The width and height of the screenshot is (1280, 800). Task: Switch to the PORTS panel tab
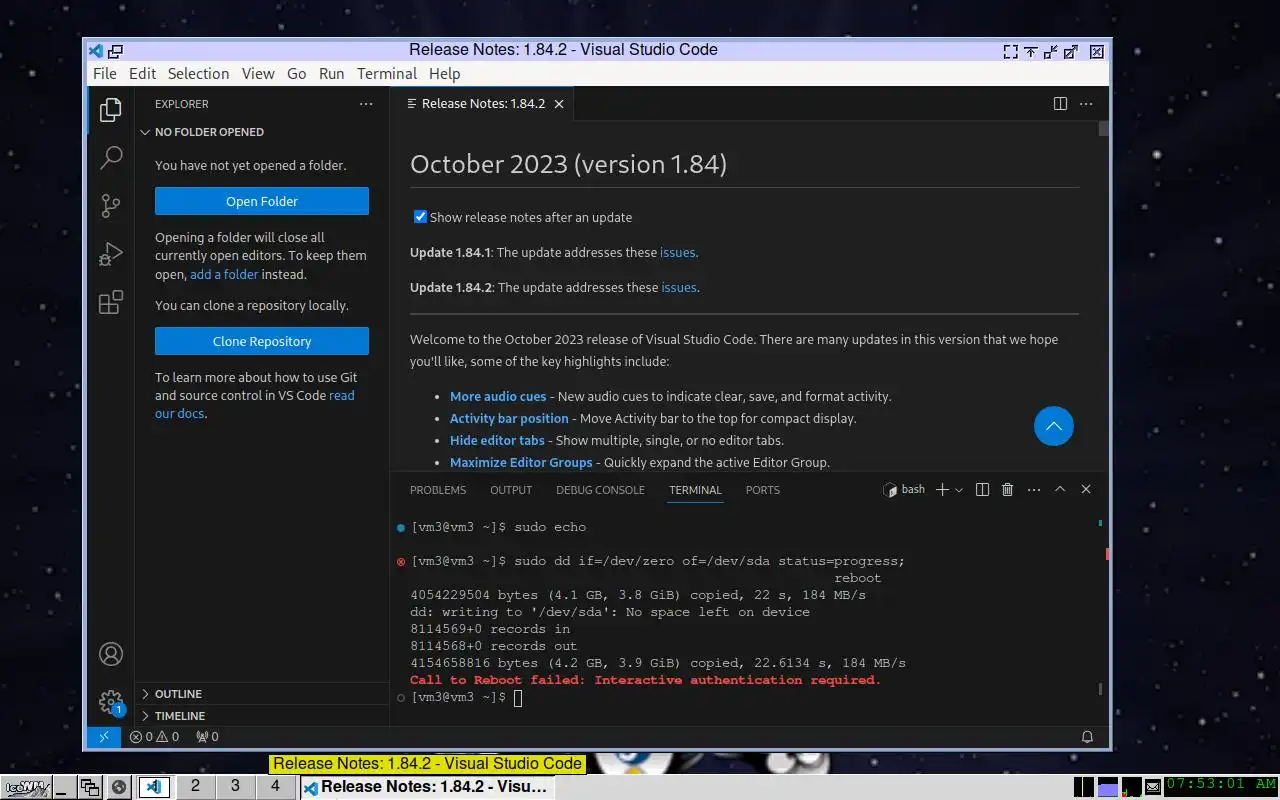[x=763, y=490]
